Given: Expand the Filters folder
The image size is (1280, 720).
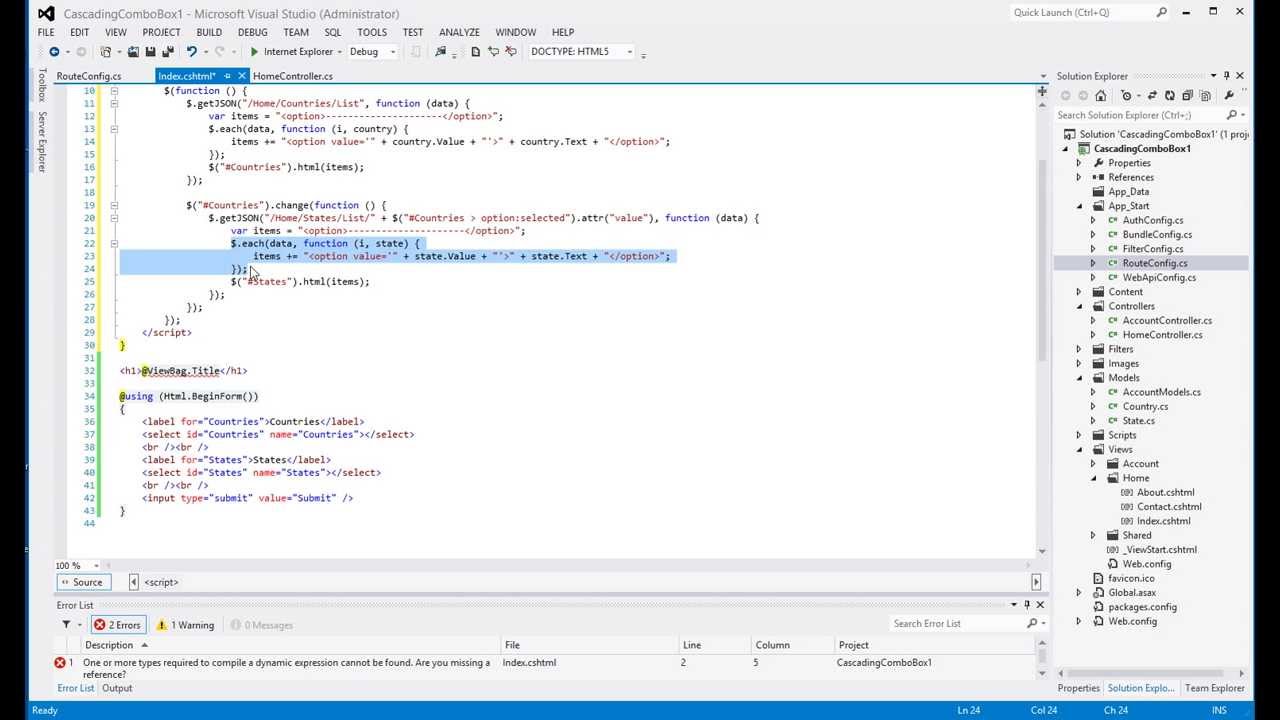Looking at the screenshot, I should [x=1079, y=349].
